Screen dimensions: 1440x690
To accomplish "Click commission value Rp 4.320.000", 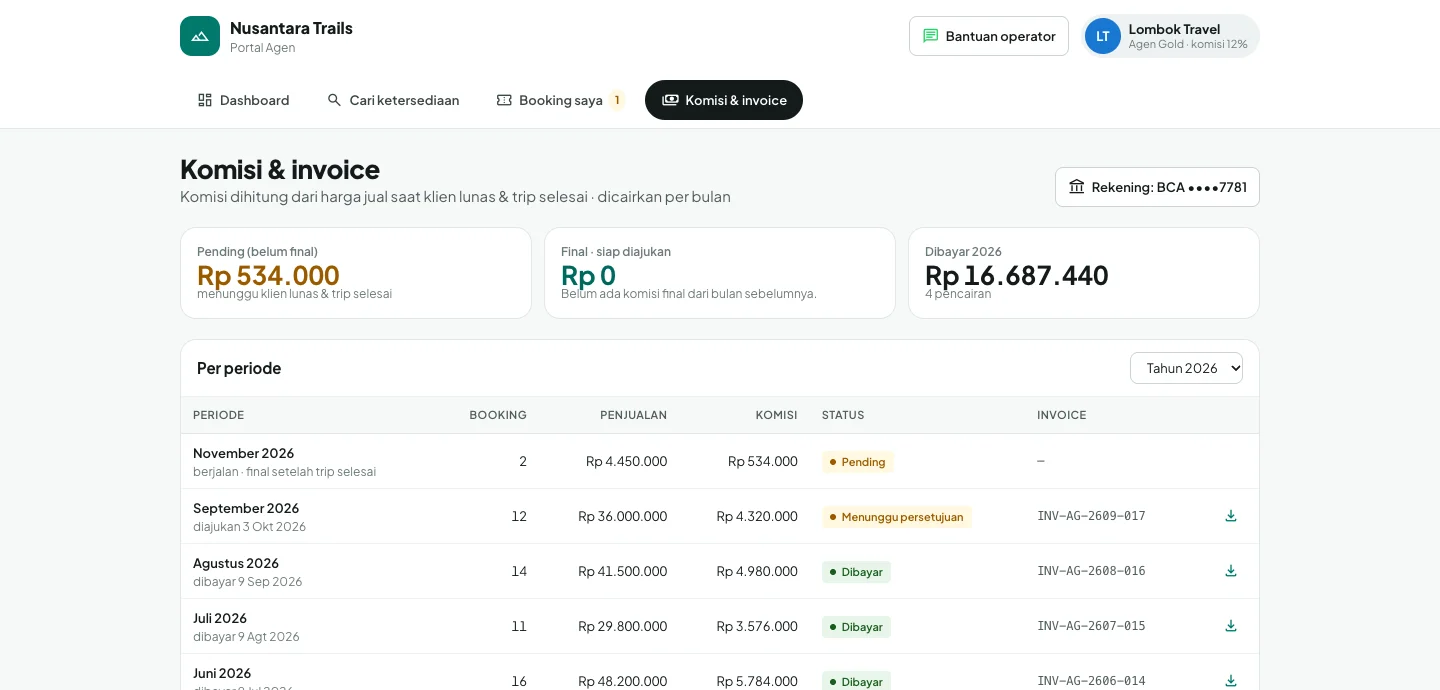I will click(757, 516).
